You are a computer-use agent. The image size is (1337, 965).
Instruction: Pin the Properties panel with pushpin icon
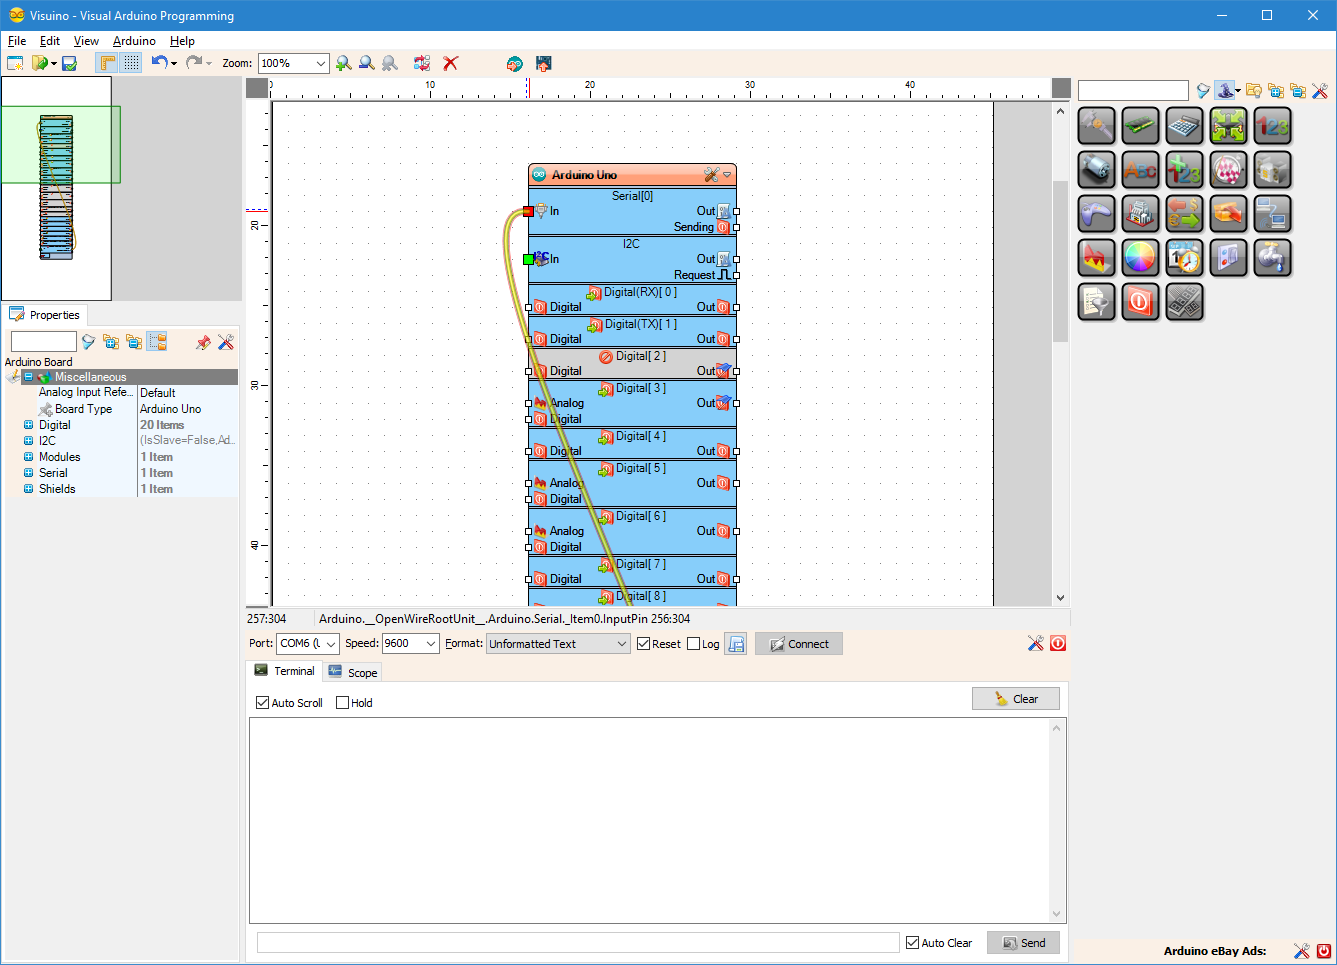[x=203, y=342]
